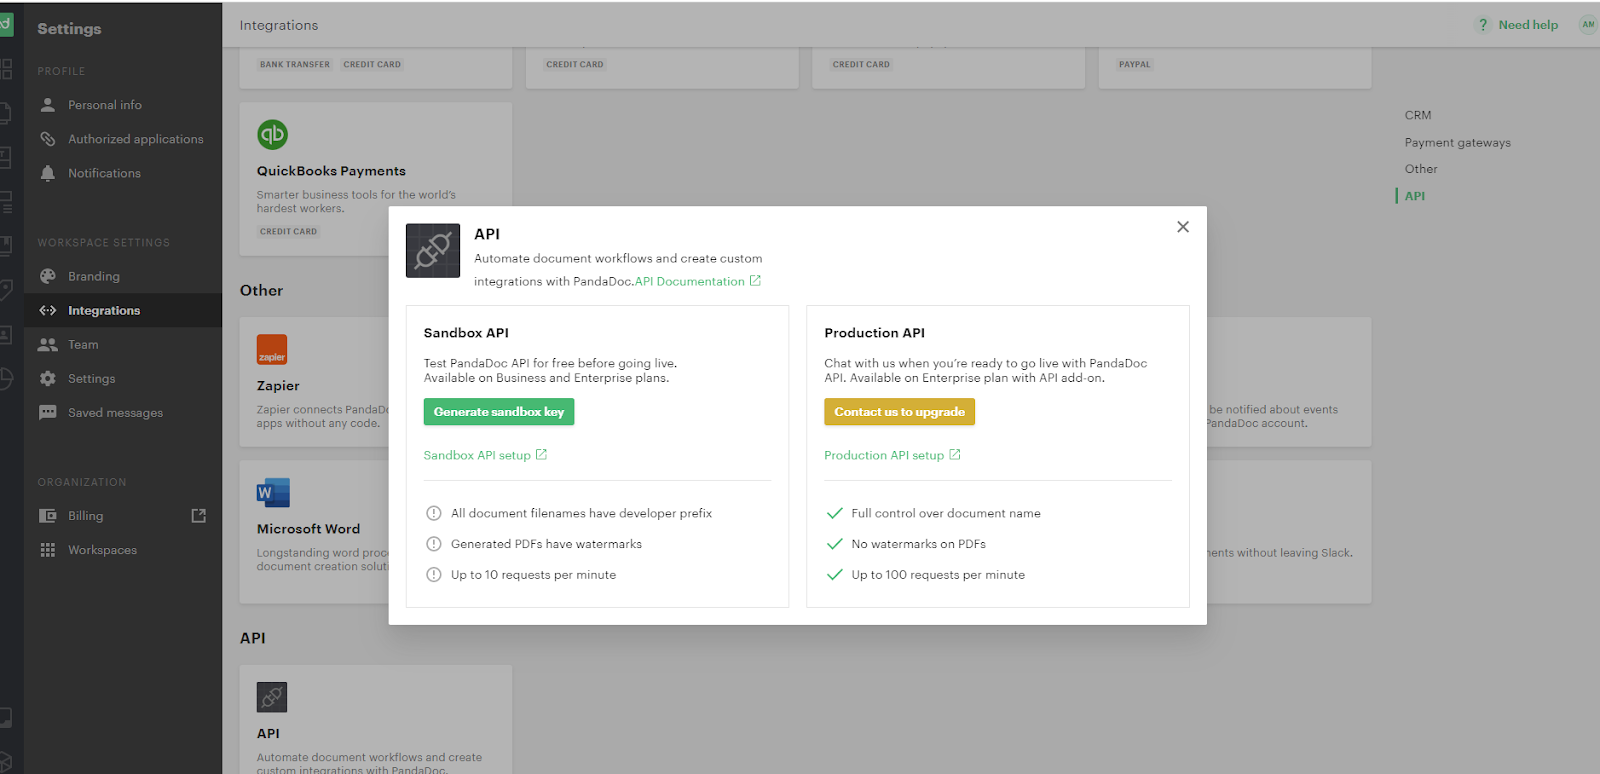Click the API card plug icon at bottom
Image resolution: width=1600 pixels, height=774 pixels.
tap(272, 697)
